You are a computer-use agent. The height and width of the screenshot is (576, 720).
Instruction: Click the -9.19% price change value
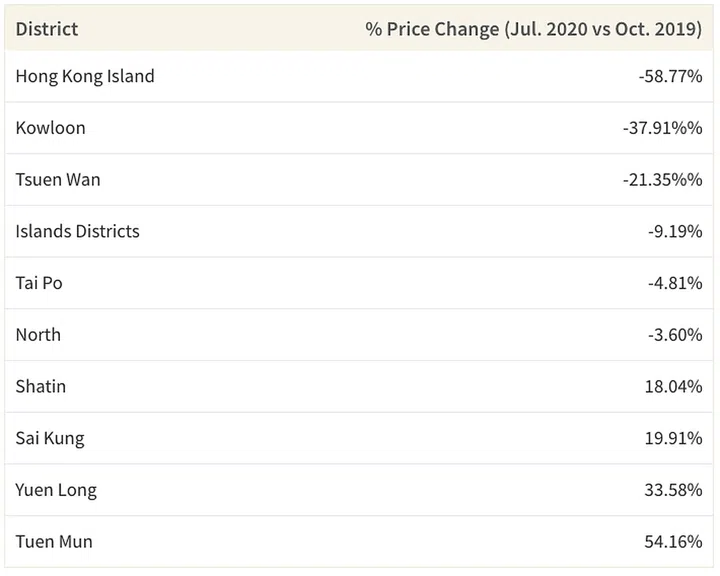click(x=675, y=231)
